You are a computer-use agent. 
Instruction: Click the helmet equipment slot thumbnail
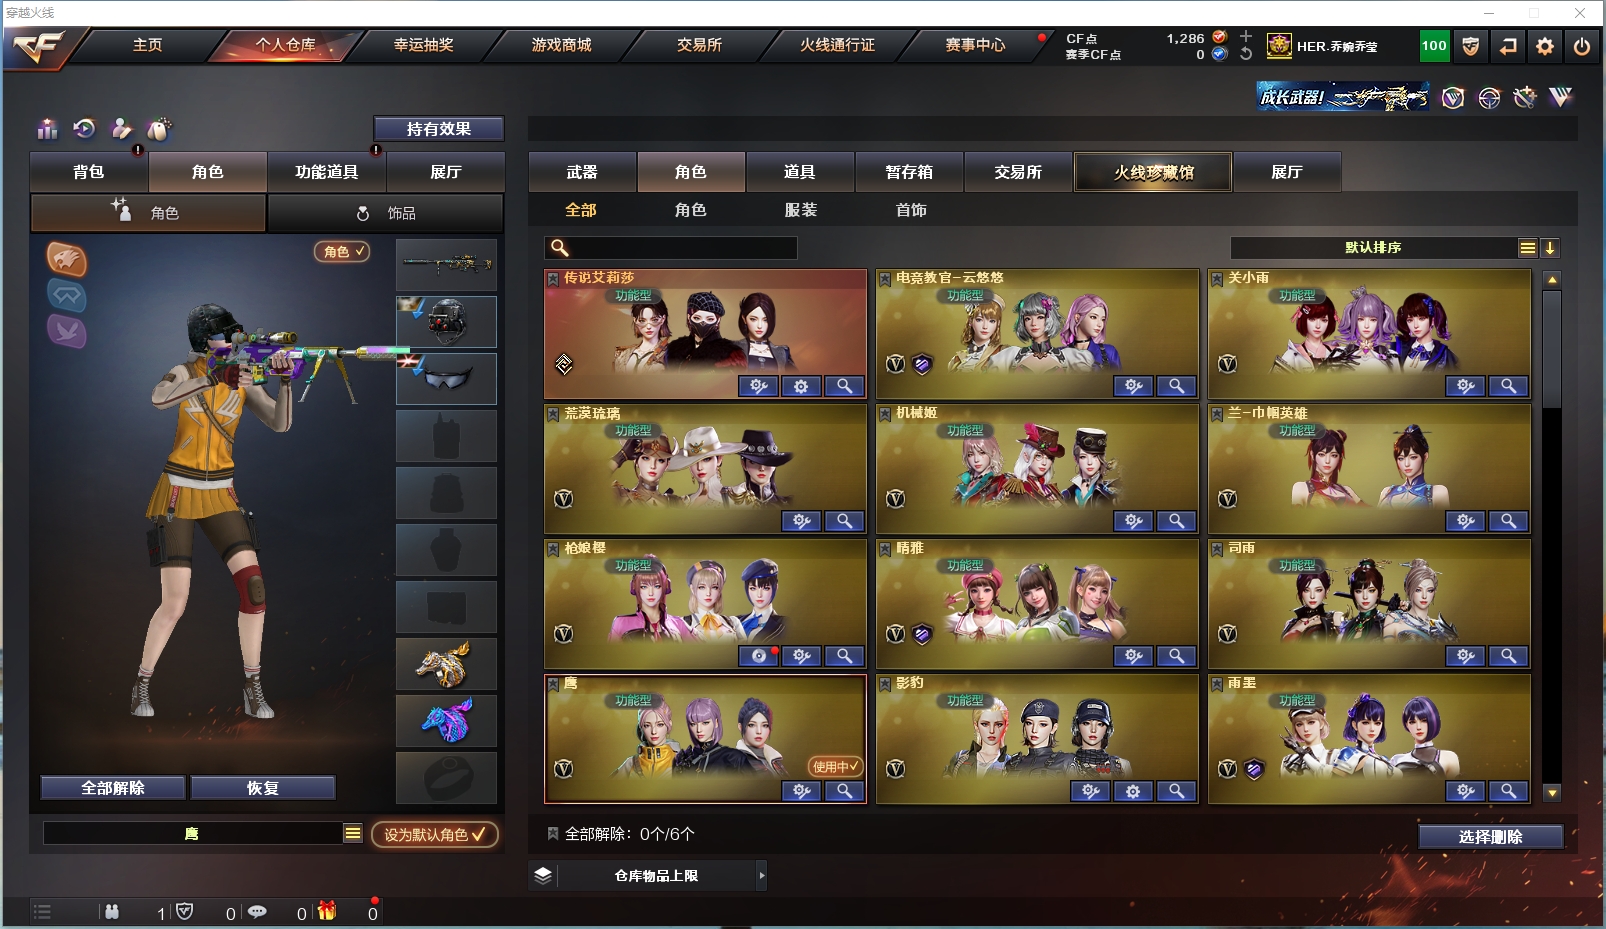(446, 321)
